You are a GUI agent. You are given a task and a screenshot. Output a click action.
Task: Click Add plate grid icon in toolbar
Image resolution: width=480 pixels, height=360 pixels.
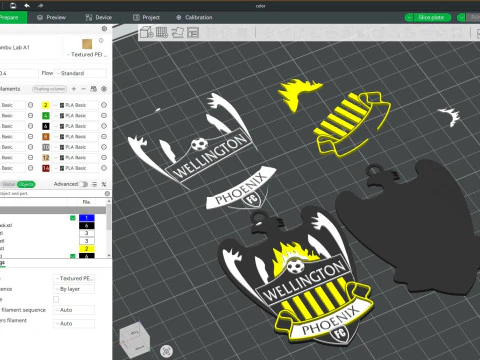[x=162, y=32]
